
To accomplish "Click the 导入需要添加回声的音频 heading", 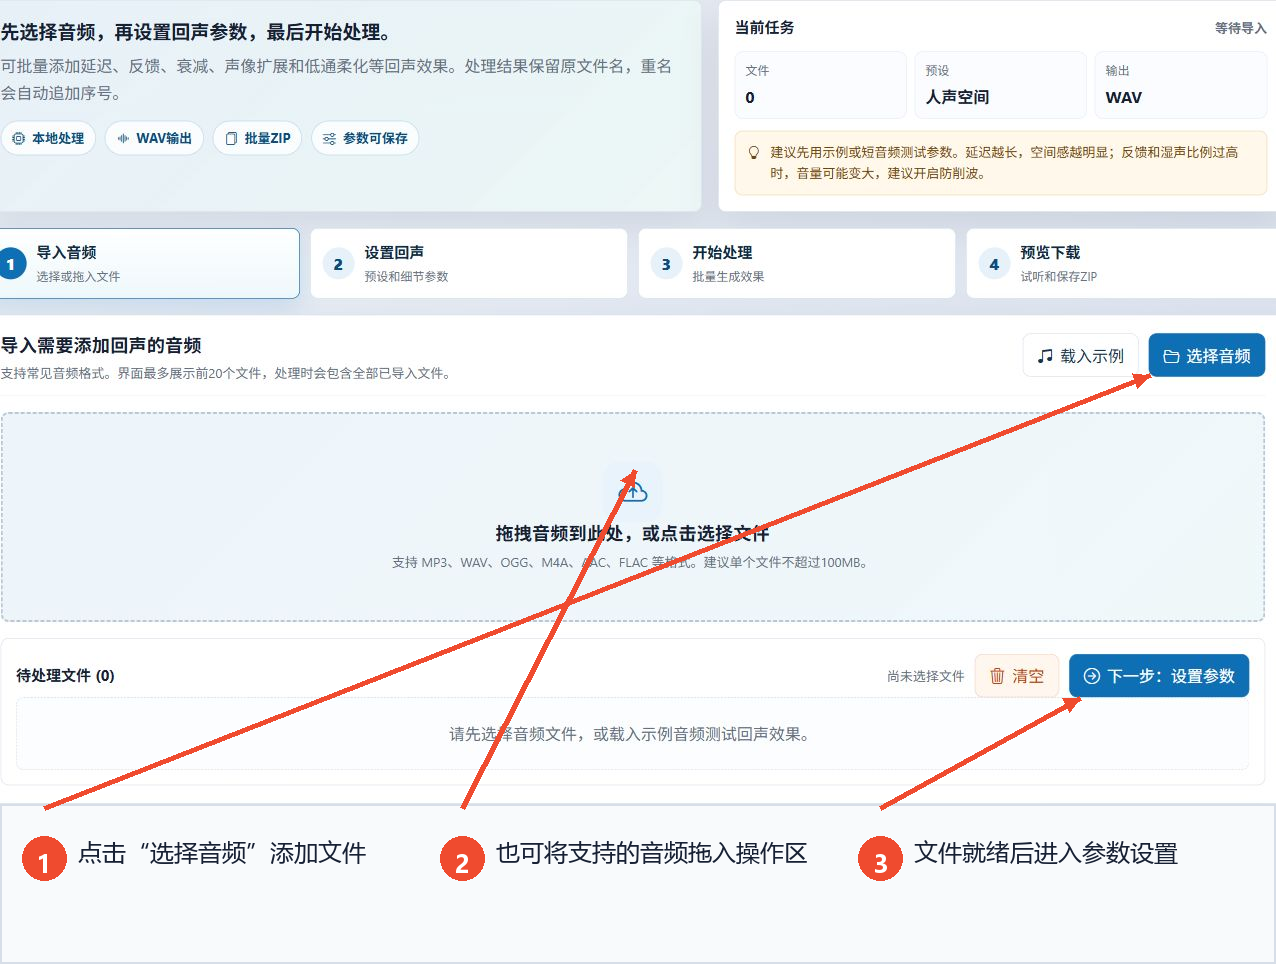I will tap(101, 346).
